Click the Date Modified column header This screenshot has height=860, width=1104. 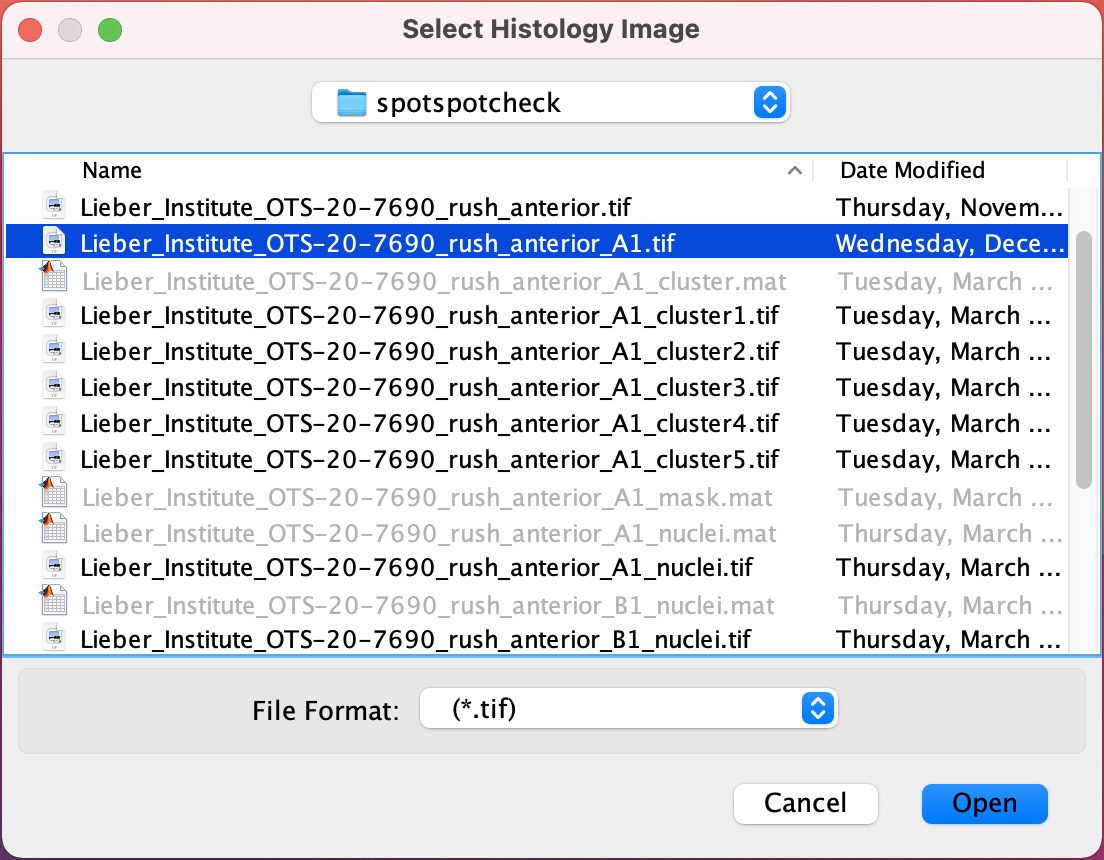(x=911, y=170)
